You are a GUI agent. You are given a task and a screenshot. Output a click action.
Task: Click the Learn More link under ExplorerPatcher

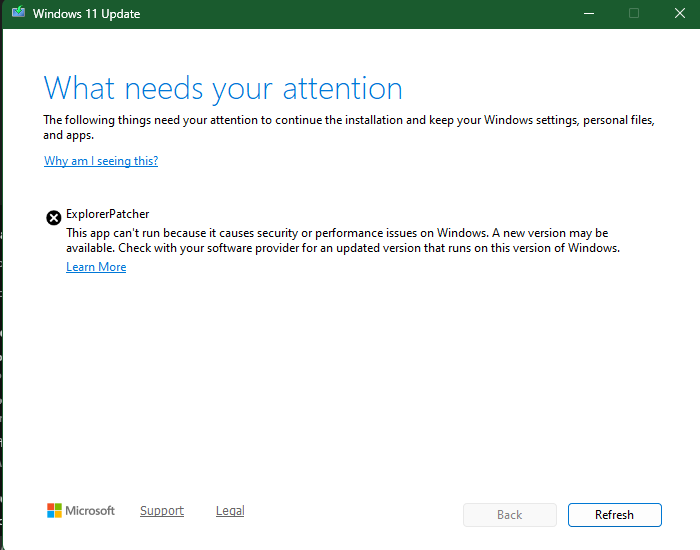[96, 267]
